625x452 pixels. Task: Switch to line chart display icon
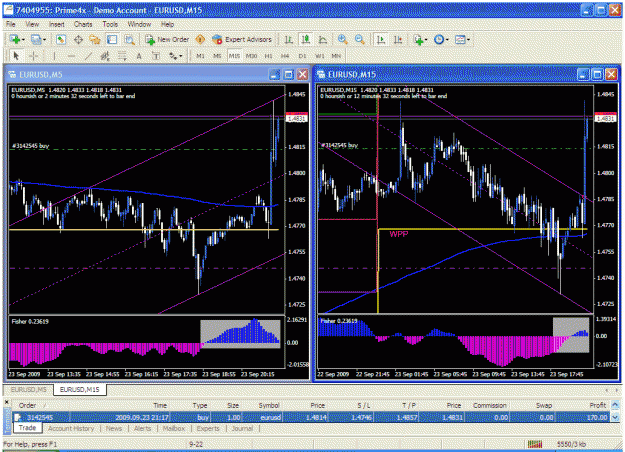(323, 39)
